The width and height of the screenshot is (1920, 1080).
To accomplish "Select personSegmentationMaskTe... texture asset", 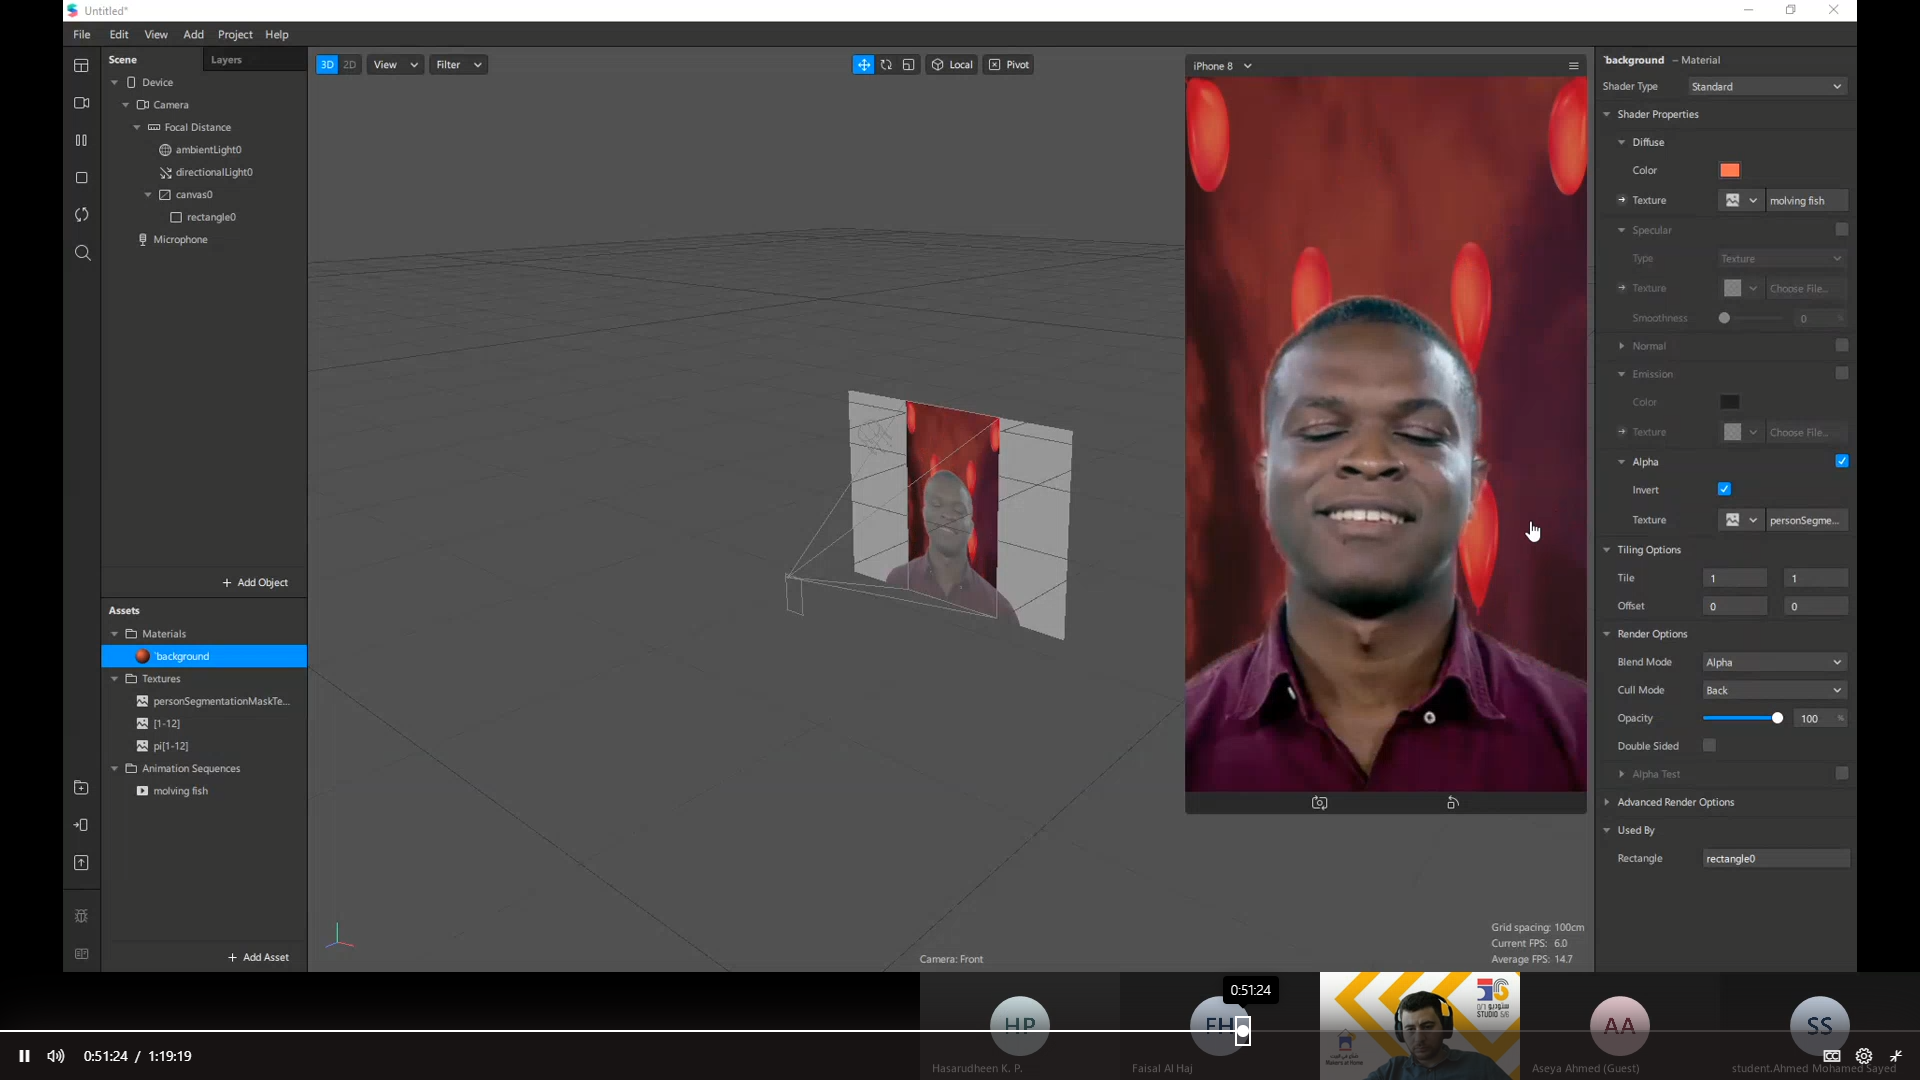I will tap(221, 701).
